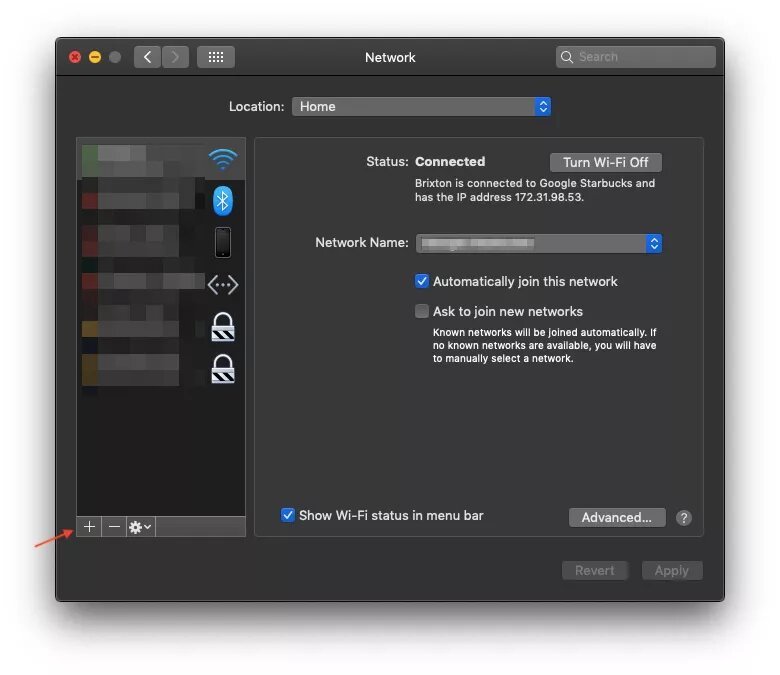Toggle Show Wi-Fi status in menu bar
The width and height of the screenshot is (780, 675).
[x=287, y=515]
